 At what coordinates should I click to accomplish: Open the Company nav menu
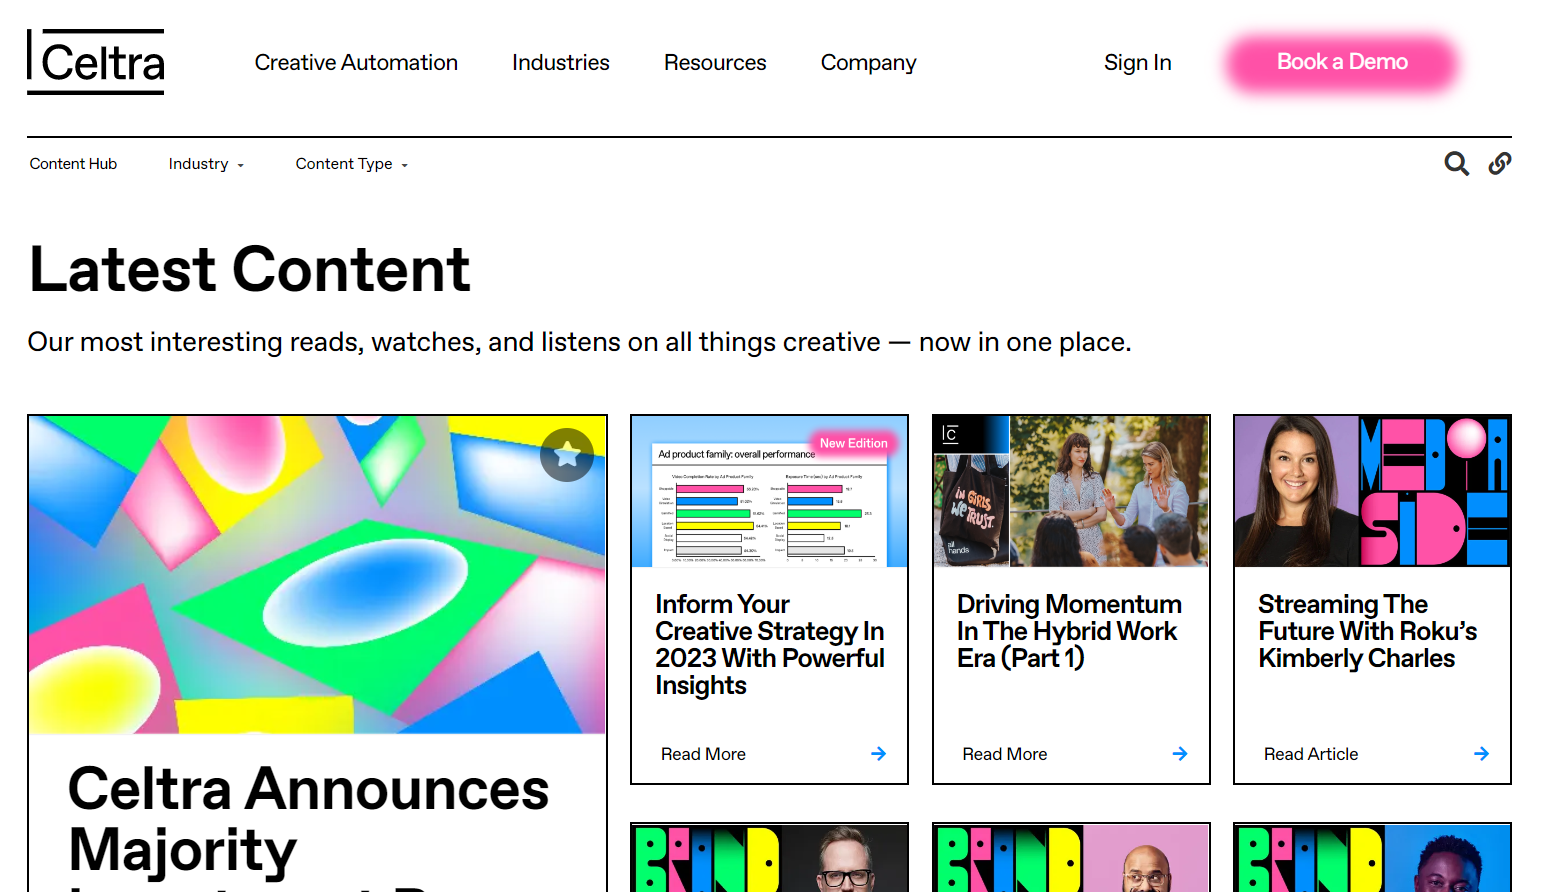click(x=868, y=63)
